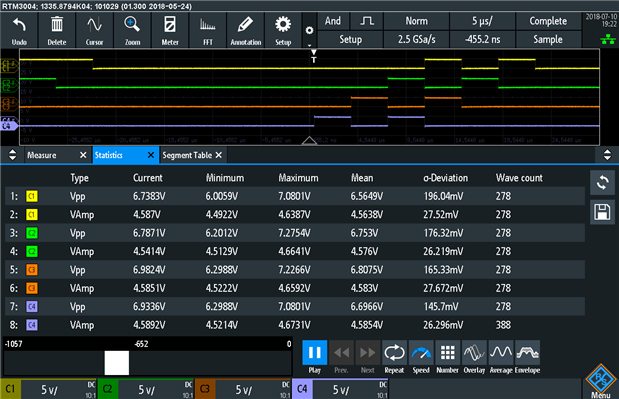The width and height of the screenshot is (619, 399).
Task: Close the Segment Table tab
Action: tap(219, 155)
